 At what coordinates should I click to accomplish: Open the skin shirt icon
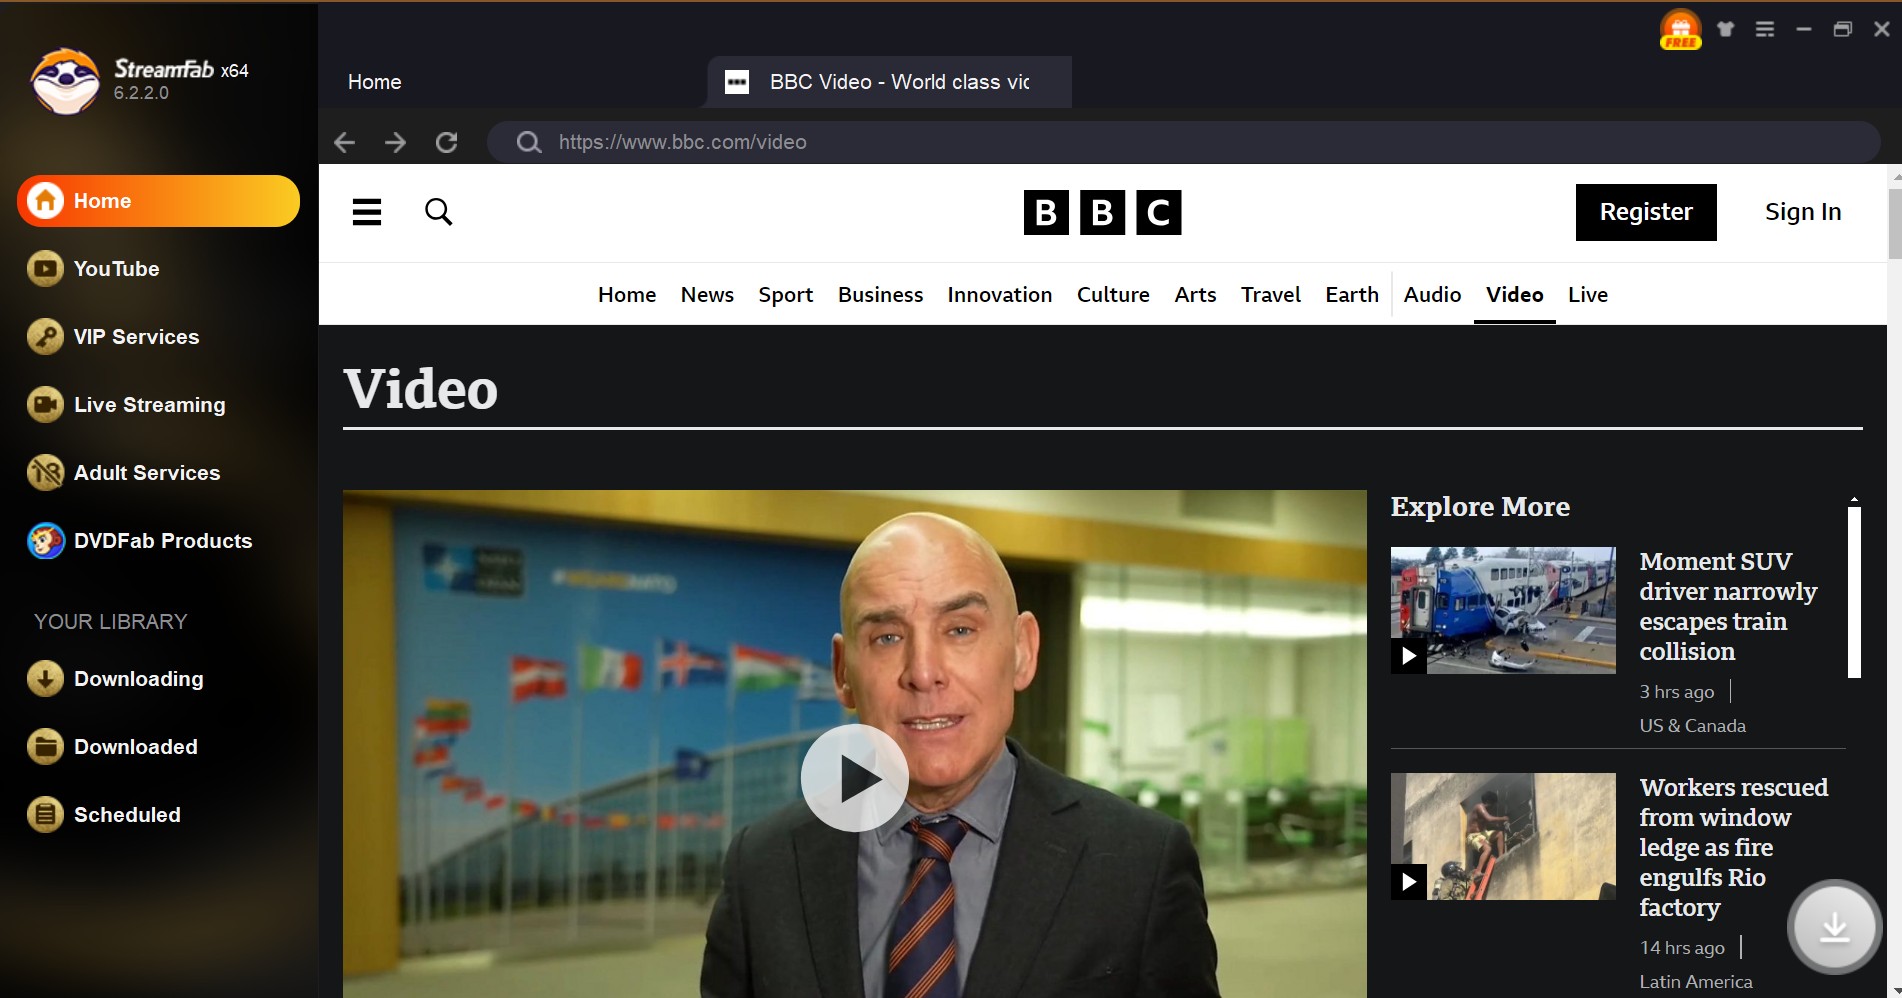coord(1726,29)
